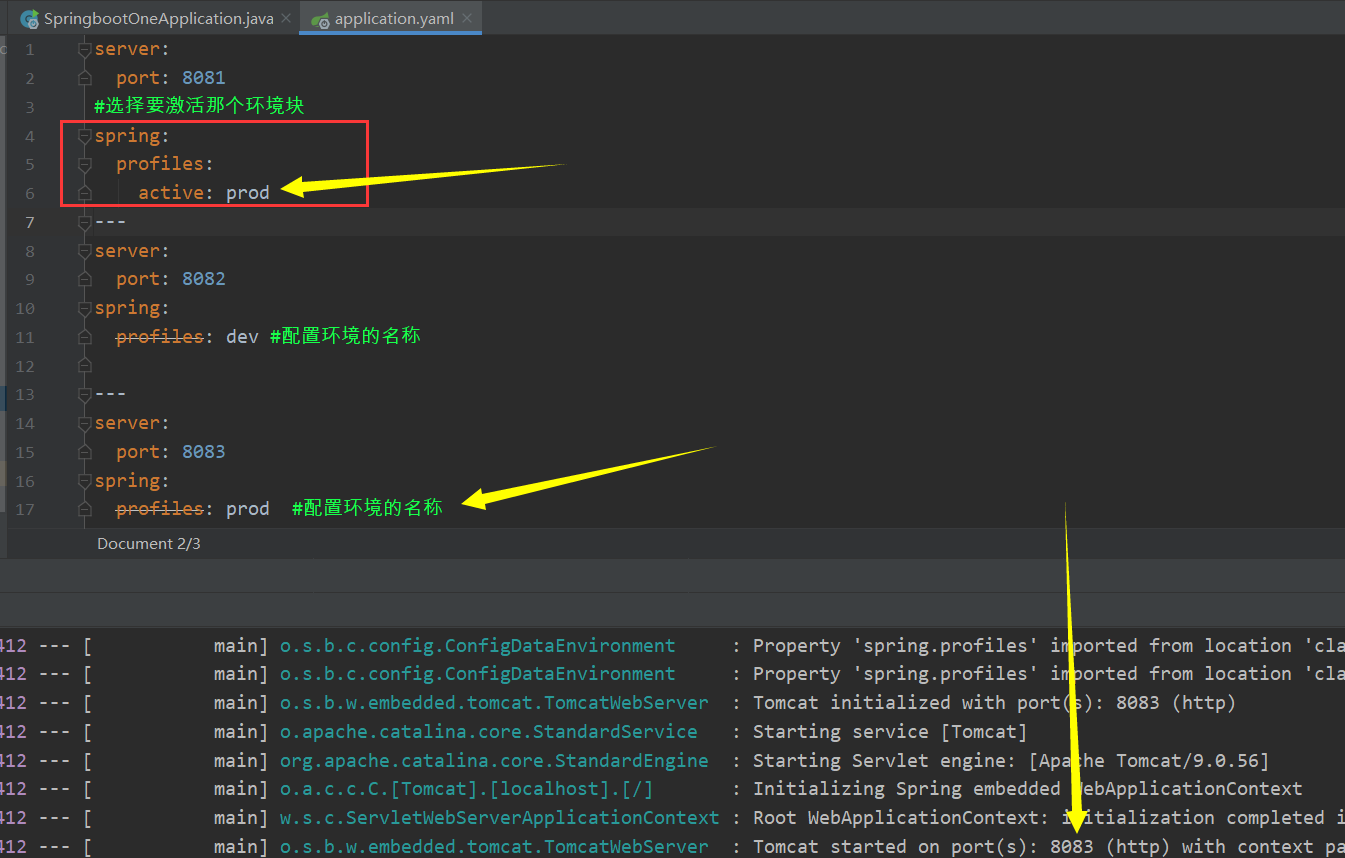Click the 'spring:' key on line 4
Image resolution: width=1345 pixels, height=858 pixels.
(132, 136)
